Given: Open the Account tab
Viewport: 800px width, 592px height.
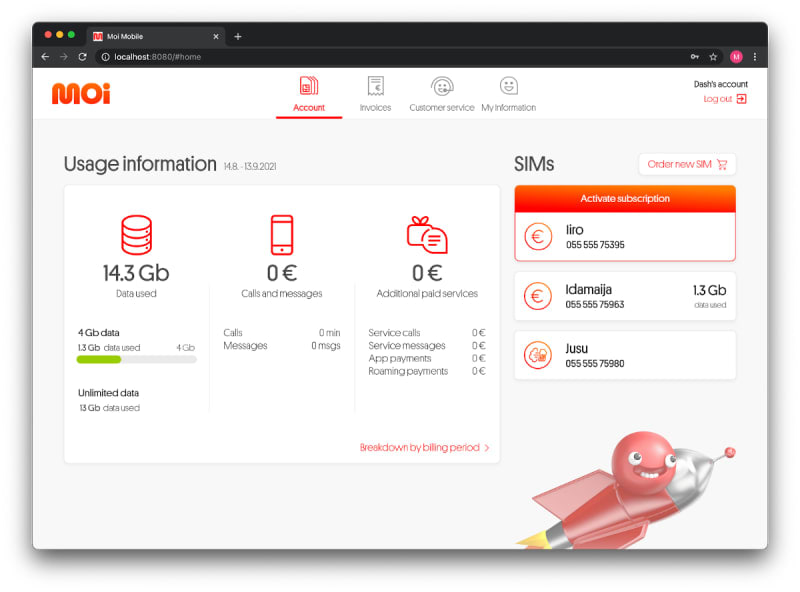Looking at the screenshot, I should [309, 95].
